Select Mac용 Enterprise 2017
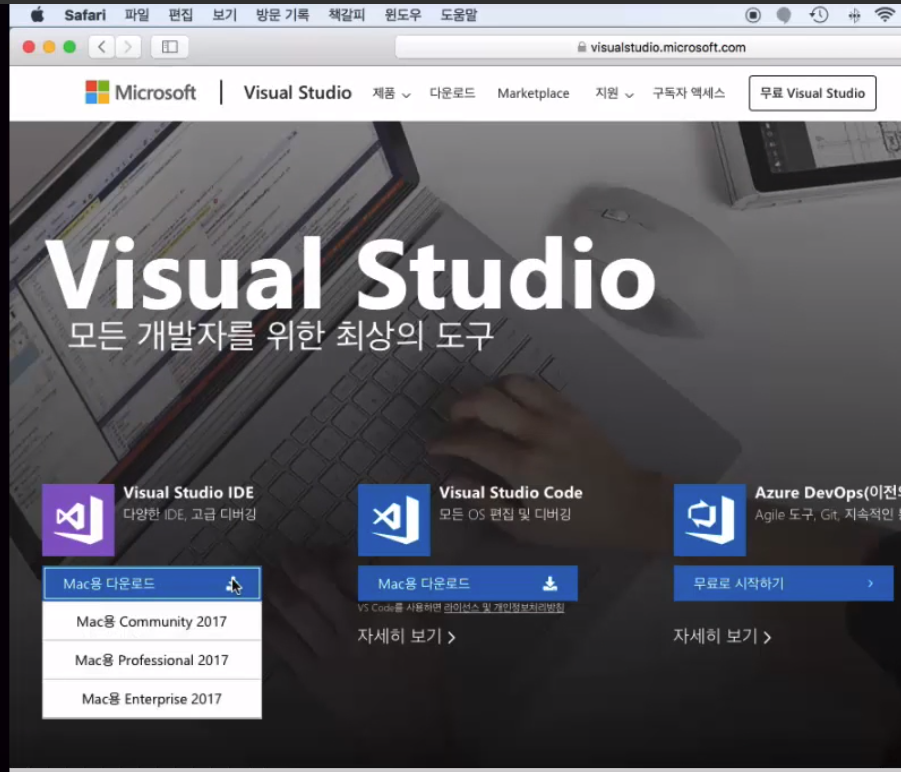The image size is (901, 772). 152,698
